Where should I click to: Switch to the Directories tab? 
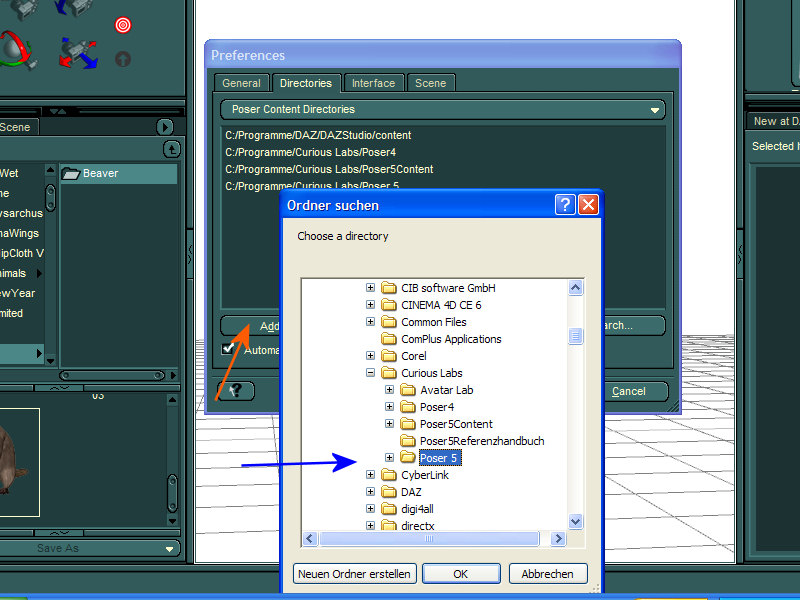(306, 83)
